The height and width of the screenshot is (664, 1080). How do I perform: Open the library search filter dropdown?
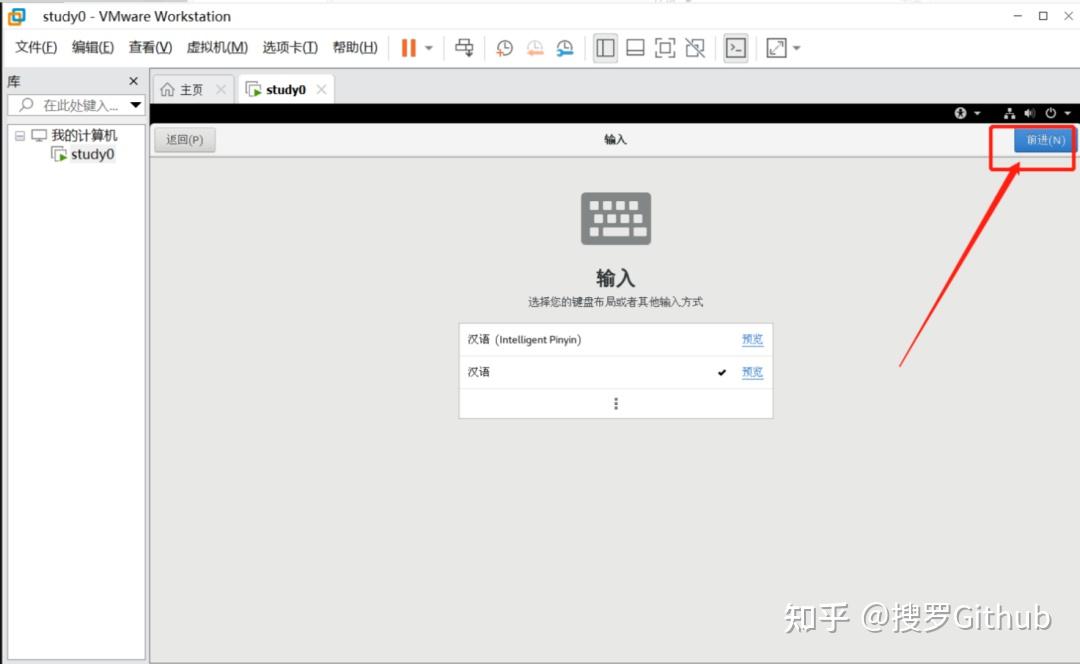tap(136, 105)
